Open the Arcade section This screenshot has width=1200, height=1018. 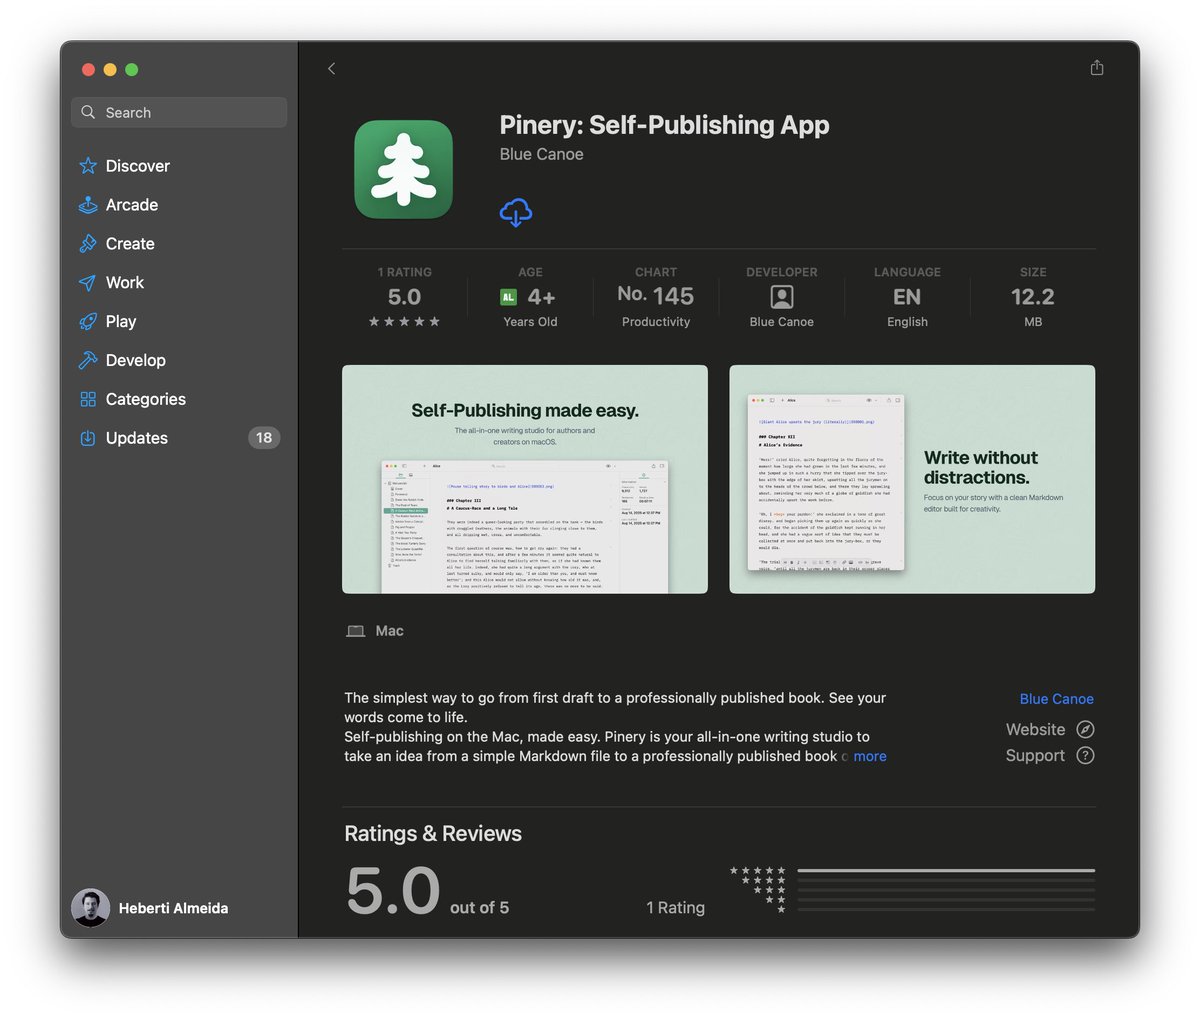(x=132, y=205)
